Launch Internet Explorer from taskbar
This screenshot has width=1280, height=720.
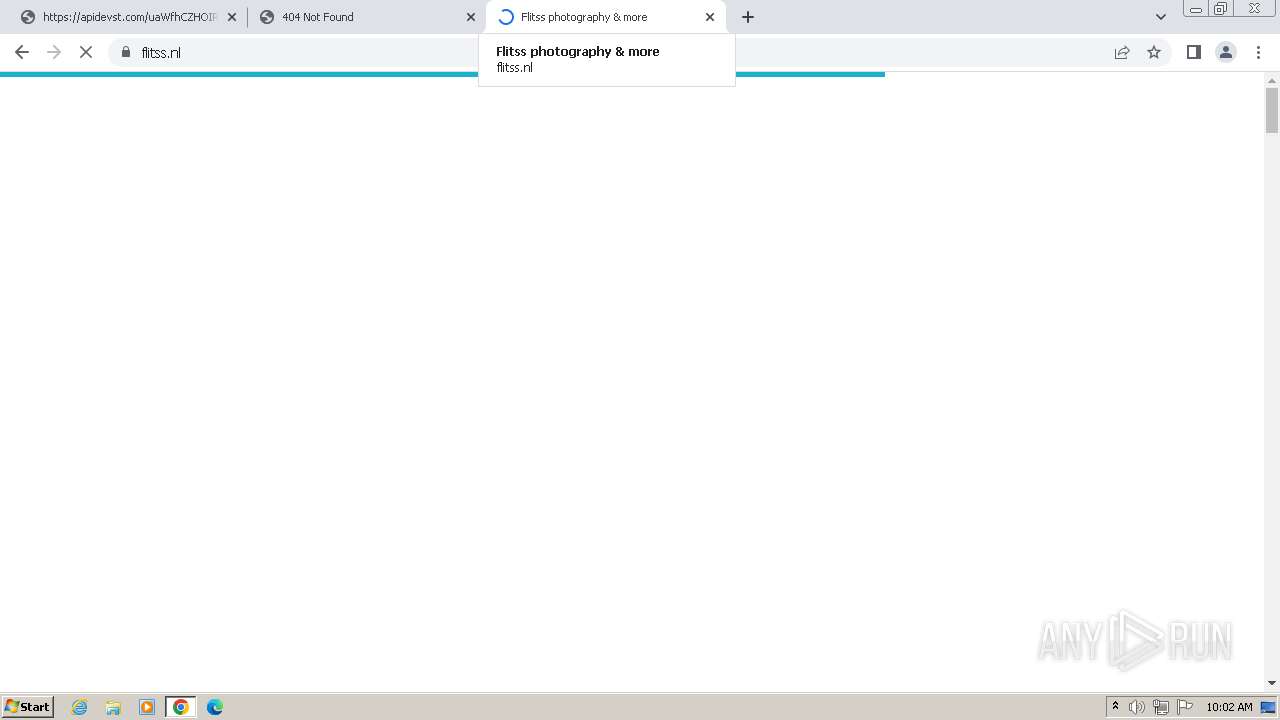pos(80,707)
